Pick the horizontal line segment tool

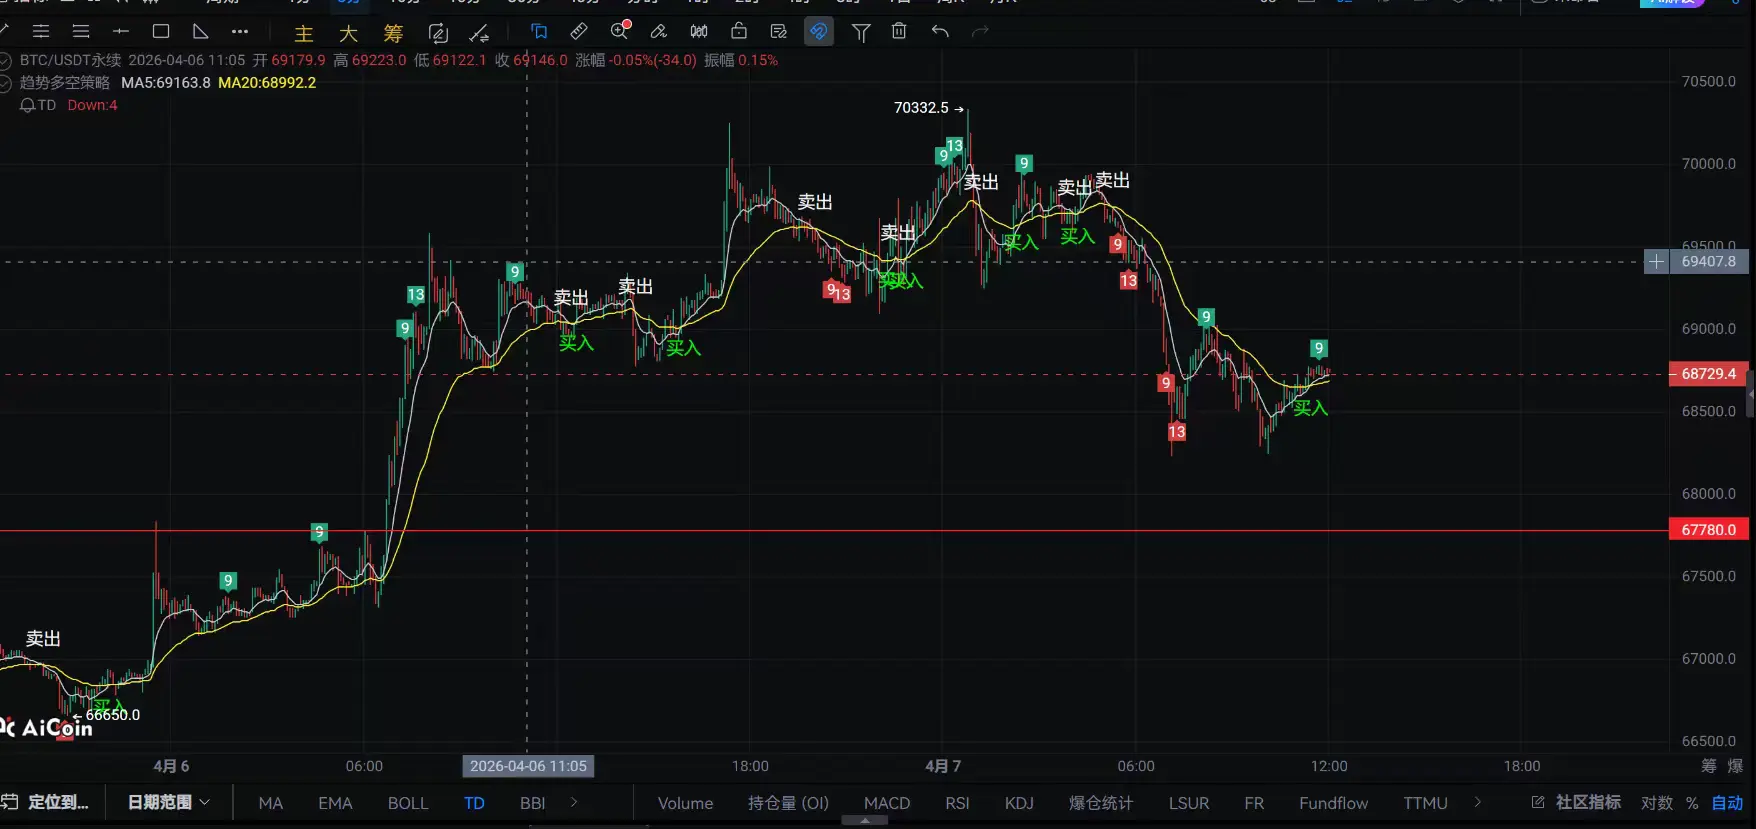coord(121,32)
